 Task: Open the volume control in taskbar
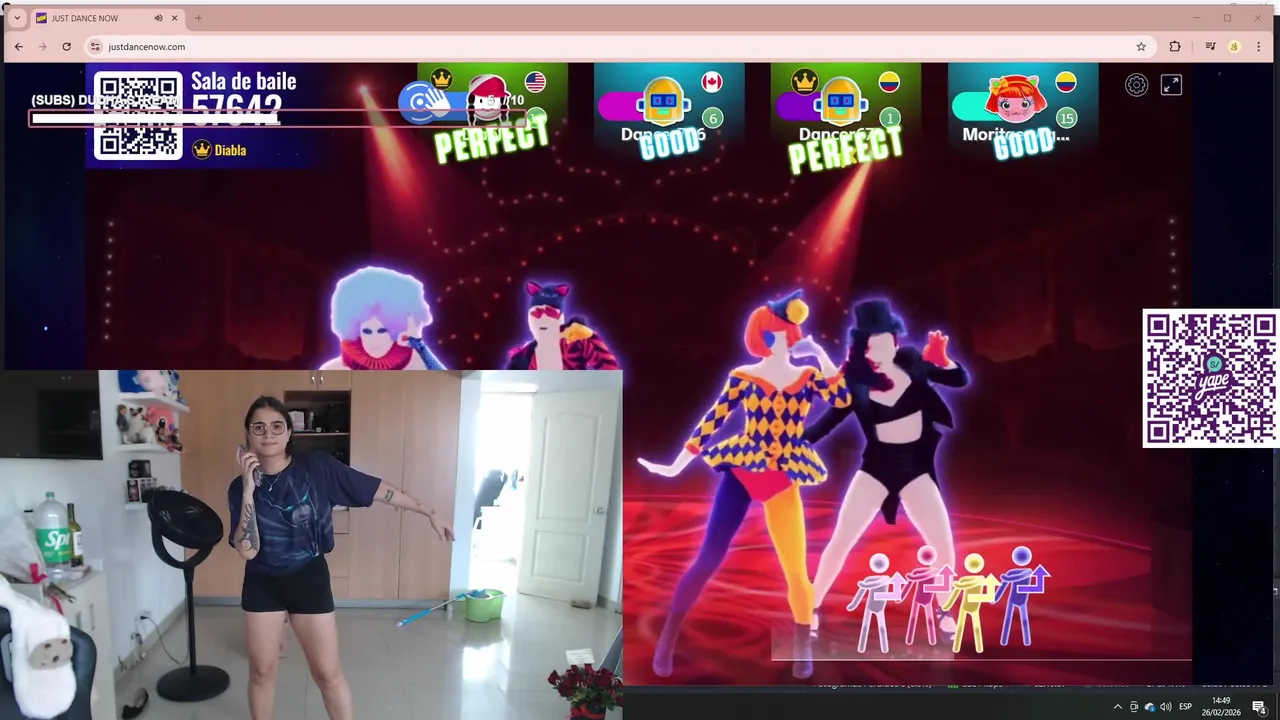(x=1166, y=707)
